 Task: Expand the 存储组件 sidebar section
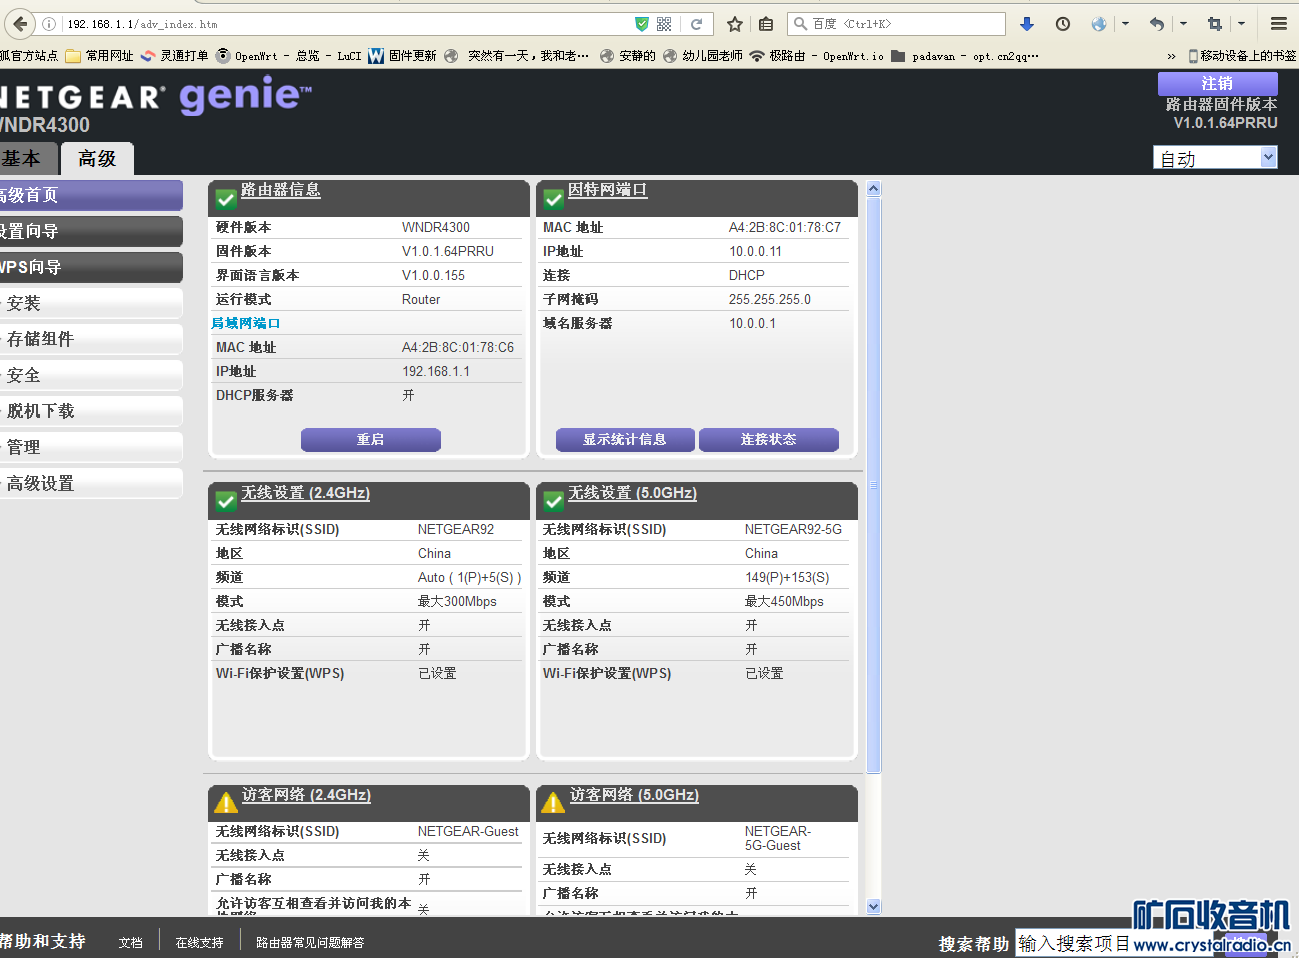[x=90, y=339]
